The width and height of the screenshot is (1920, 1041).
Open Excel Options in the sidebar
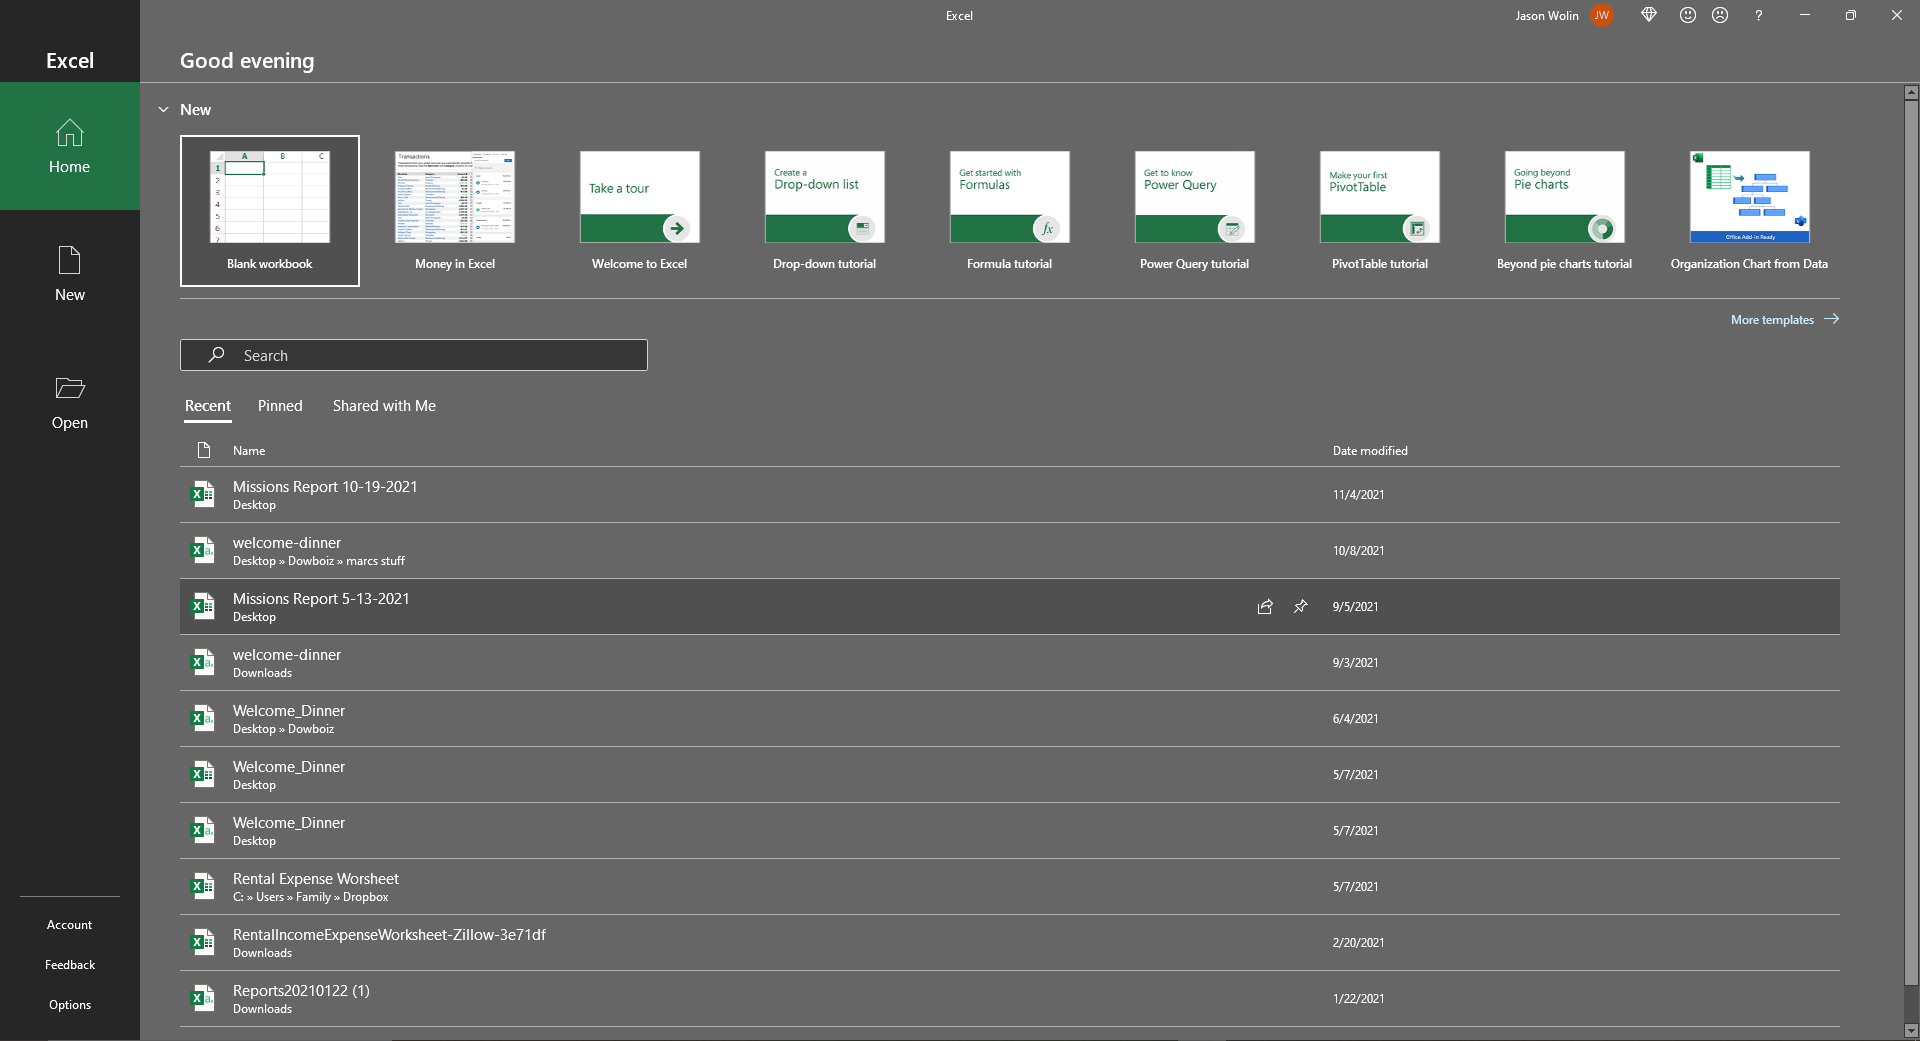tap(70, 1005)
